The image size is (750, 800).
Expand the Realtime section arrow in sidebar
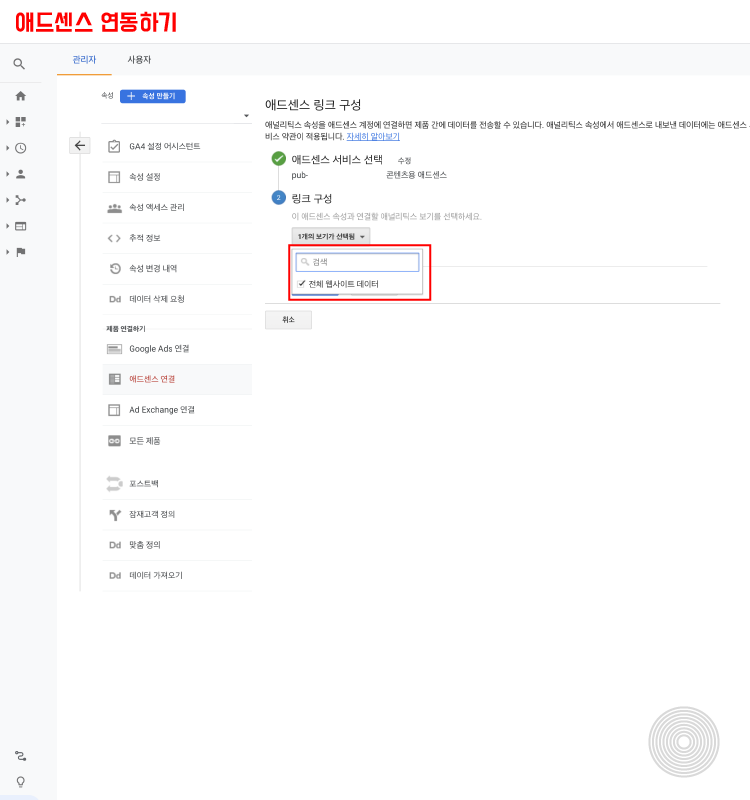click(7, 148)
